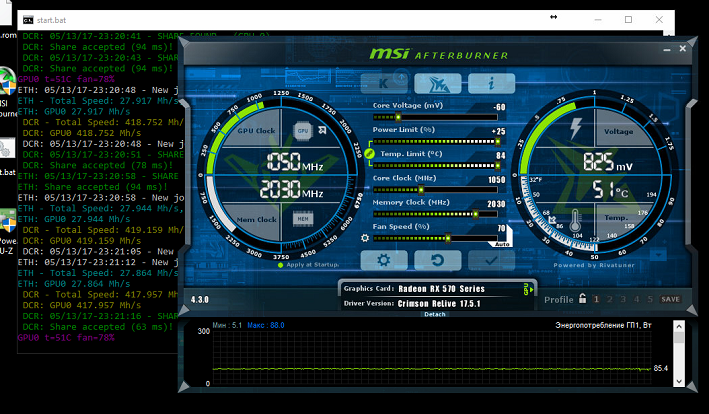Open the information 'i' button

(x=491, y=83)
